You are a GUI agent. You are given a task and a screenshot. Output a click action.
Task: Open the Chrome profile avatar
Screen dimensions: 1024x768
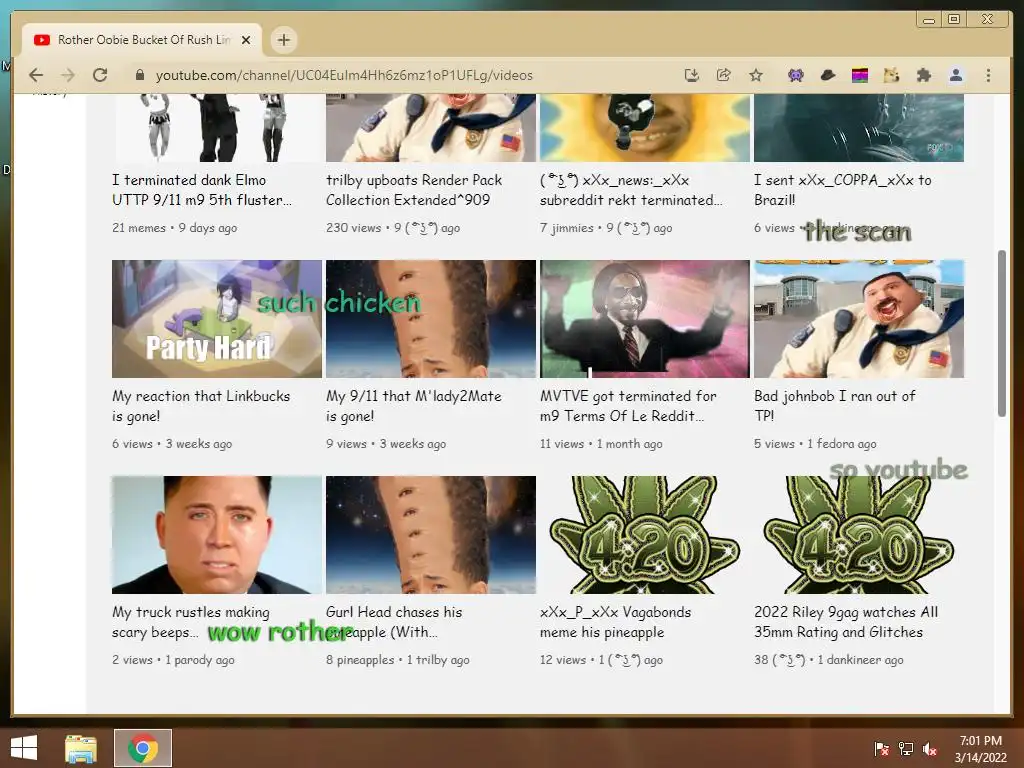click(956, 75)
